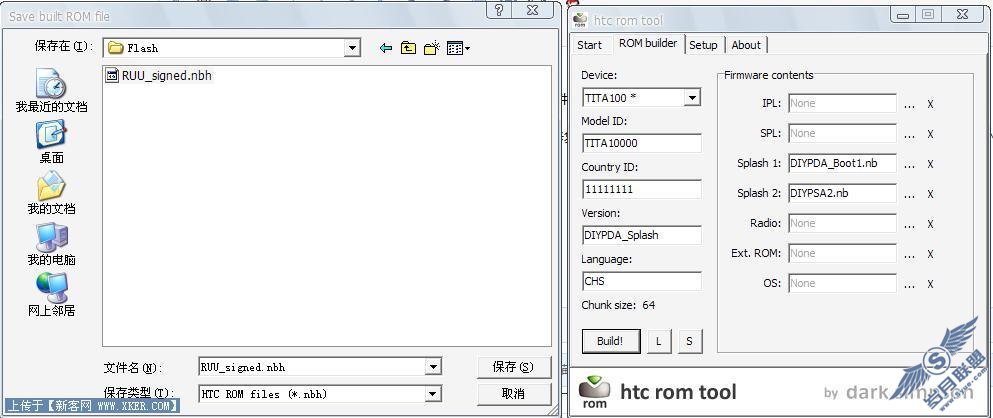
Task: Click the Model ID field
Action: [x=642, y=143]
